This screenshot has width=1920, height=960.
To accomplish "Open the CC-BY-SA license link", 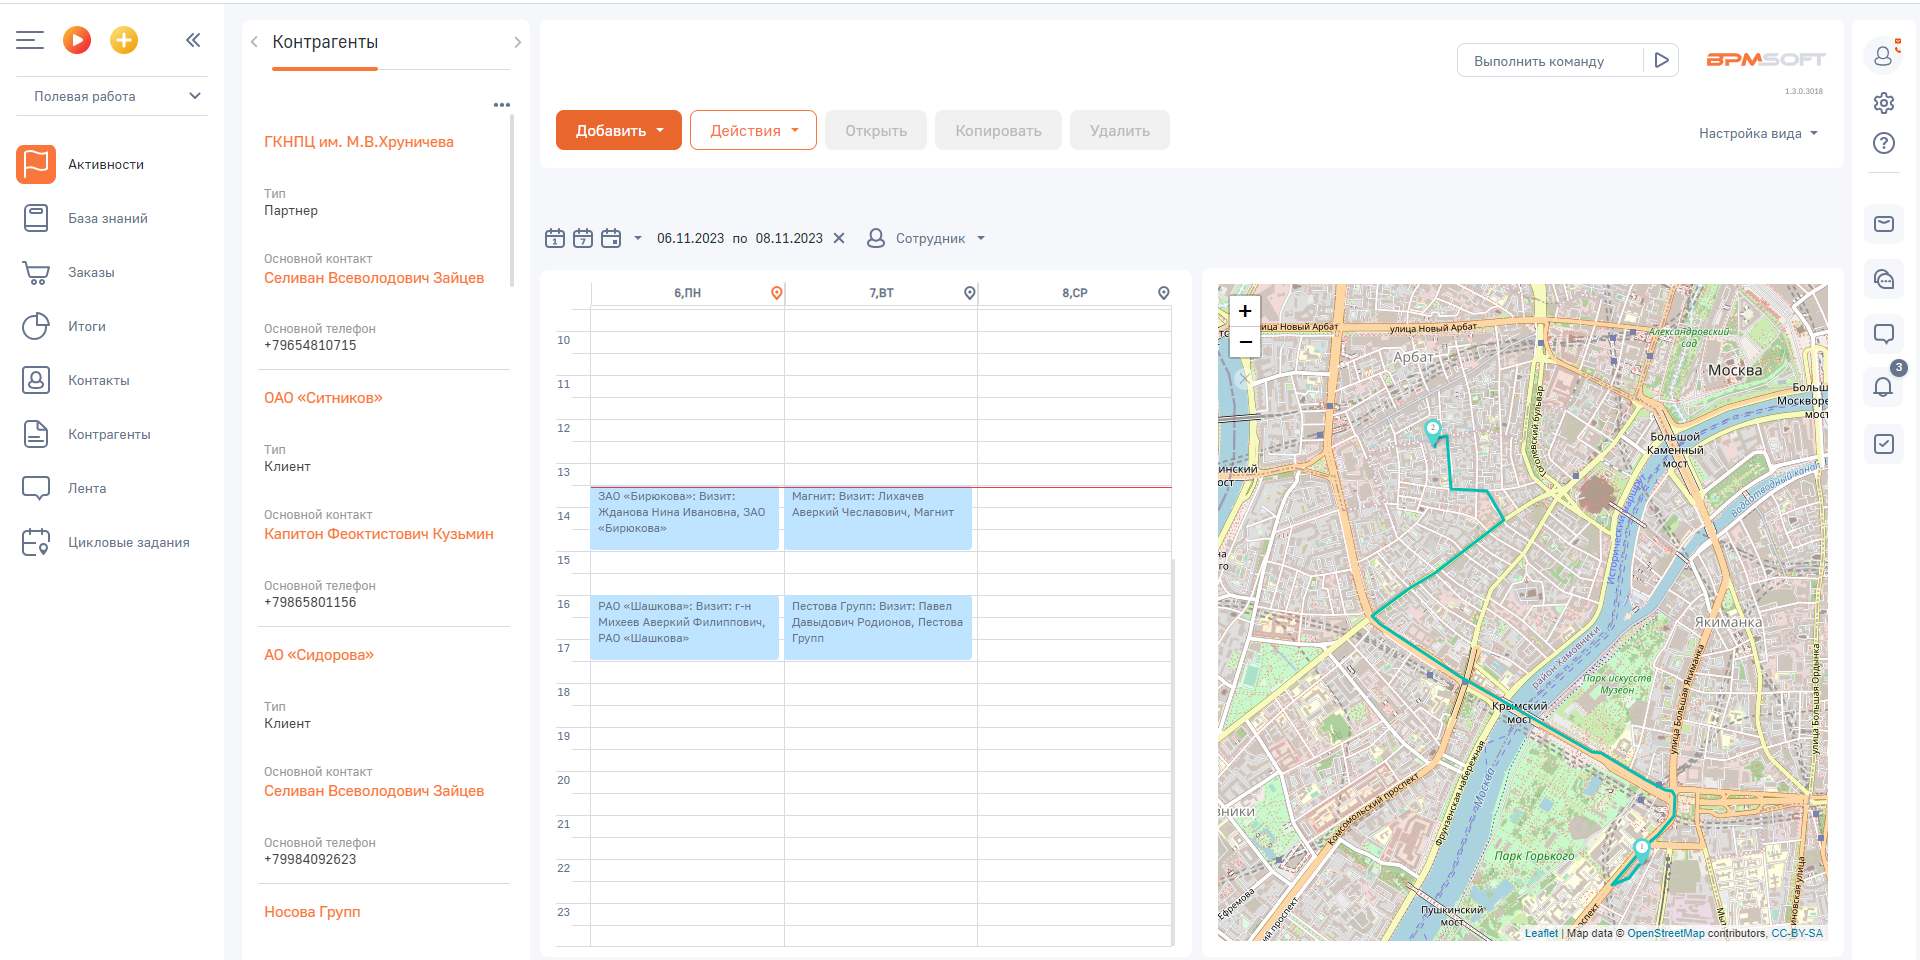I will (x=1797, y=933).
